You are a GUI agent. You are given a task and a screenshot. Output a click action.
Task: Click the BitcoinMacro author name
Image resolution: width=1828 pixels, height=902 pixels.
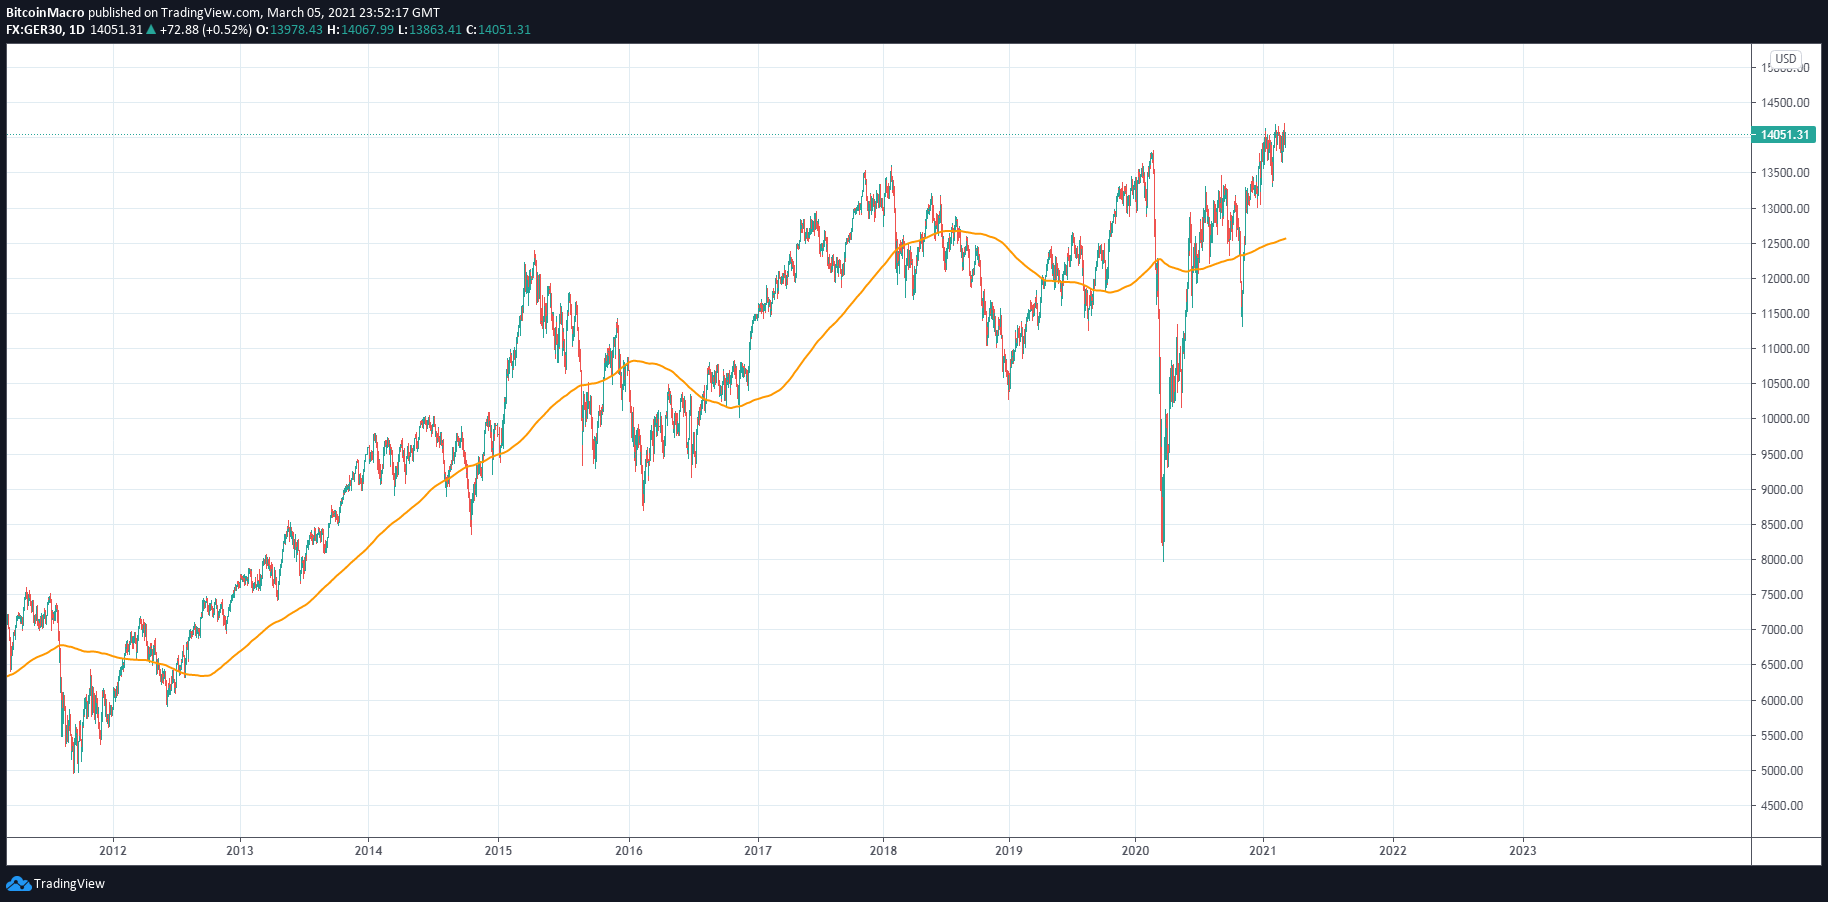[x=45, y=13]
